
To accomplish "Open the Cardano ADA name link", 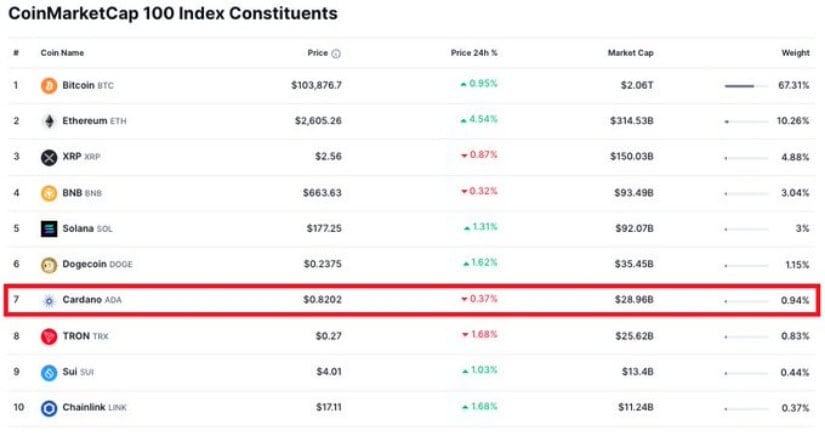I will (x=92, y=300).
